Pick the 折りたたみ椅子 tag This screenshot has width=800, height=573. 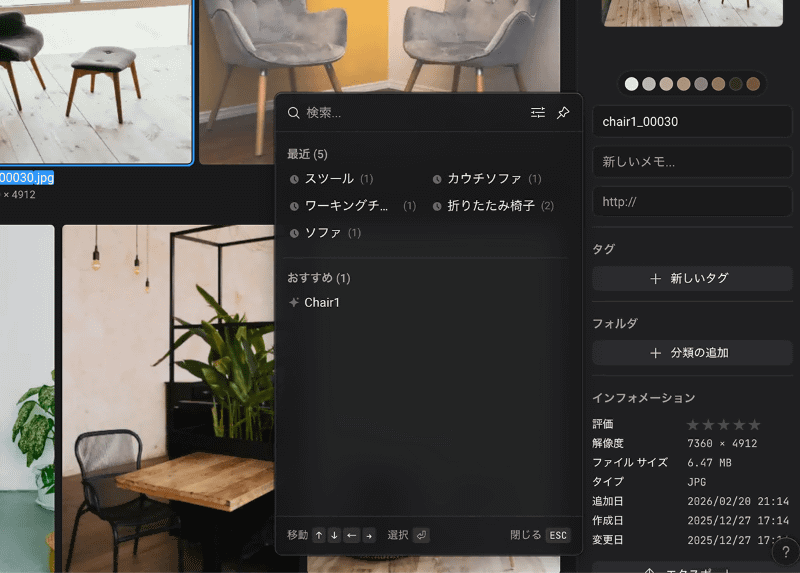(x=493, y=206)
